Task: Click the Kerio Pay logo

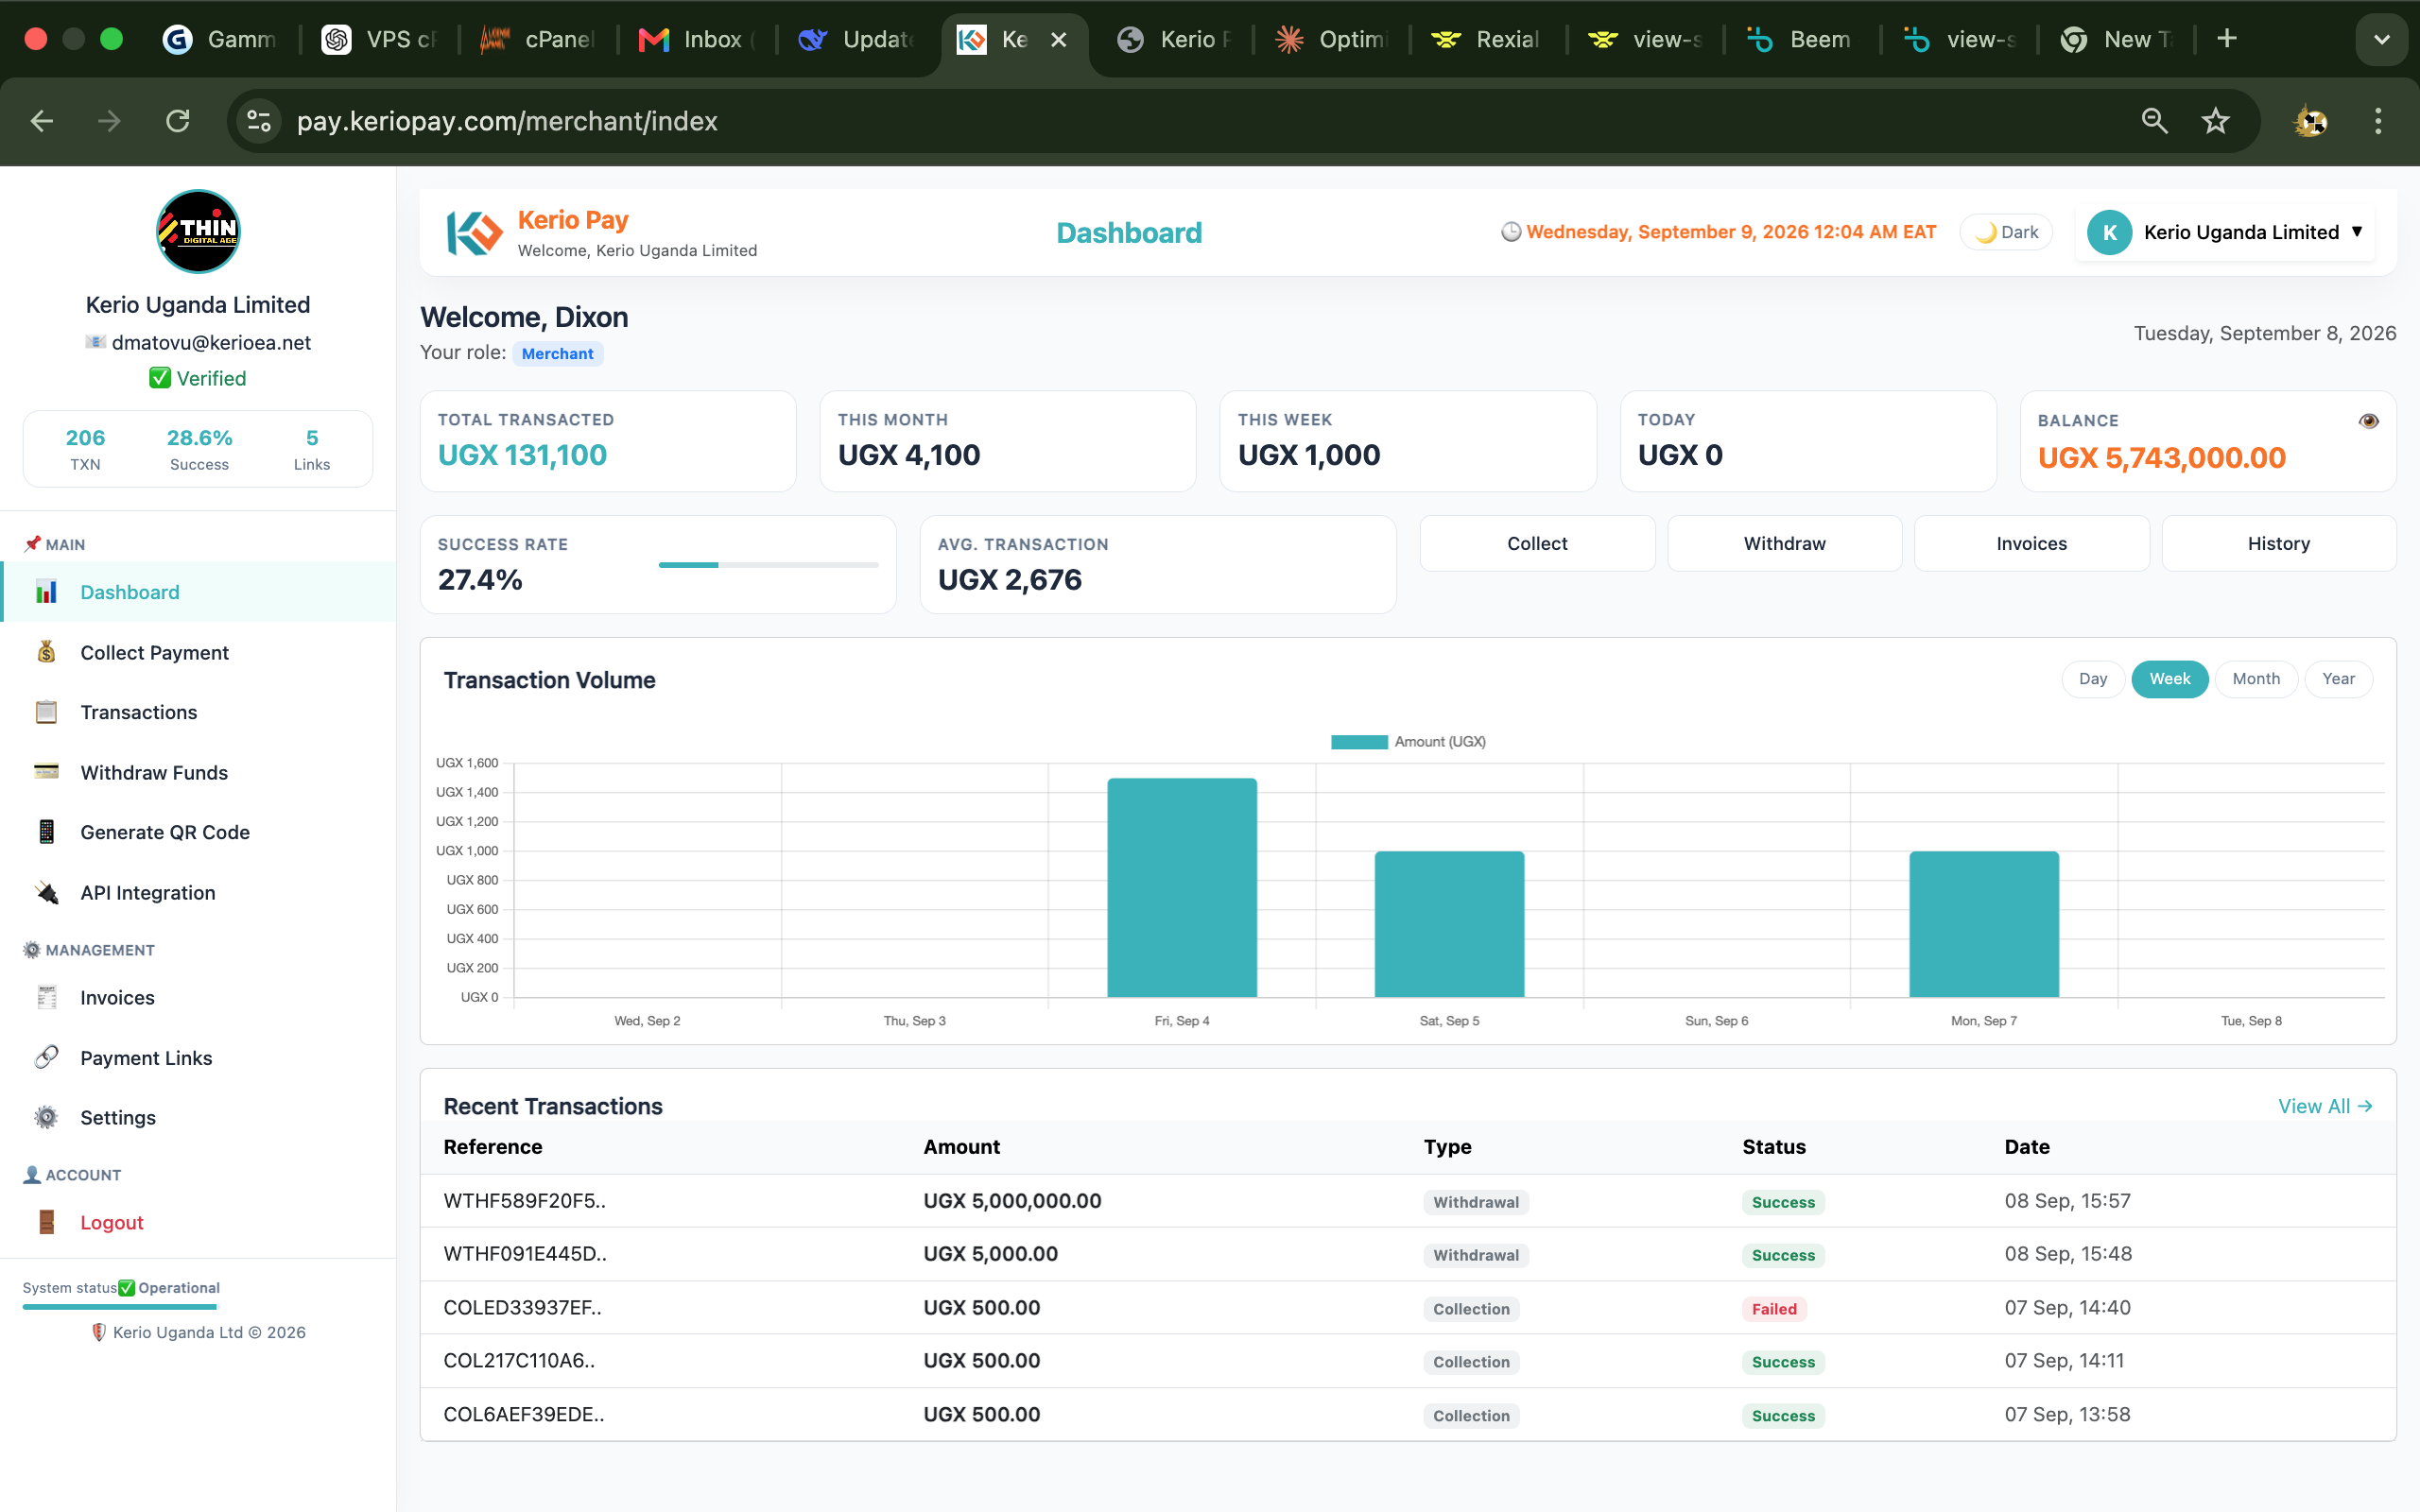Action: (x=473, y=233)
